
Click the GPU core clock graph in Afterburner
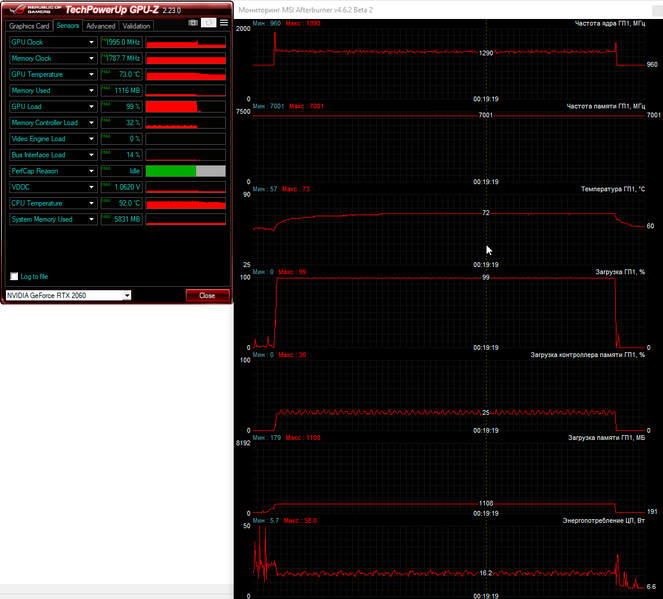tap(449, 63)
